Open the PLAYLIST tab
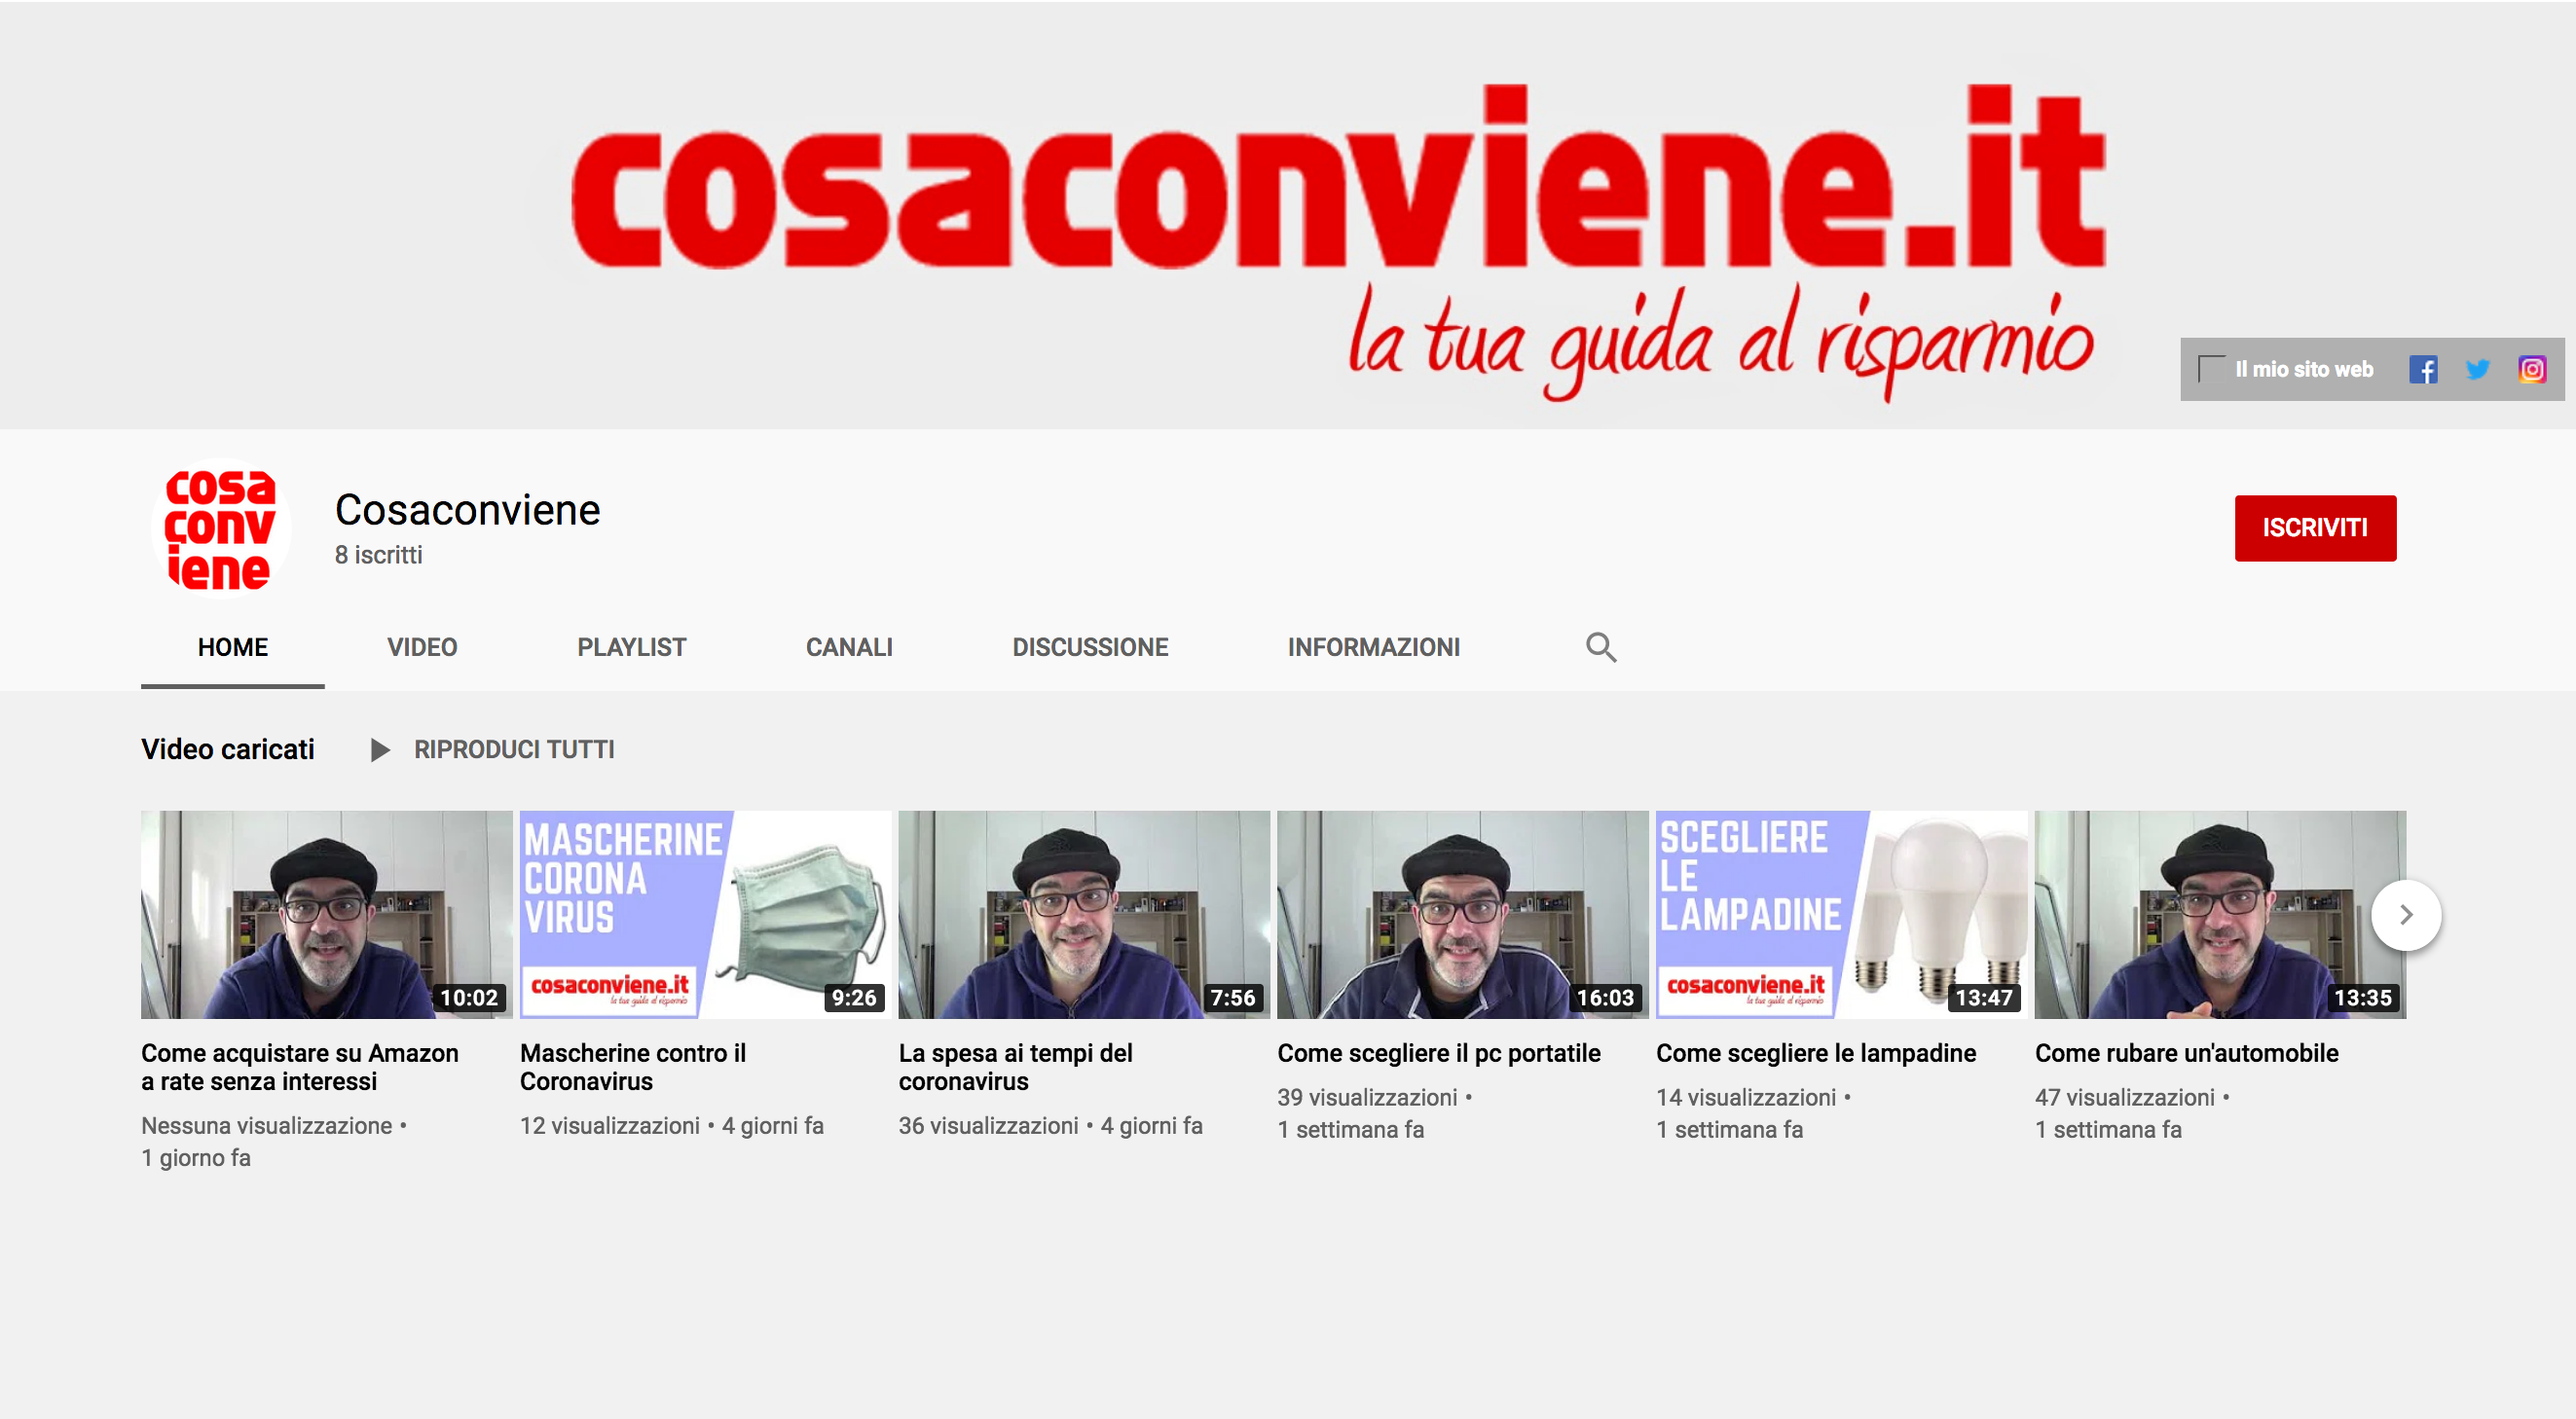This screenshot has height=1419, width=2576. click(x=631, y=647)
